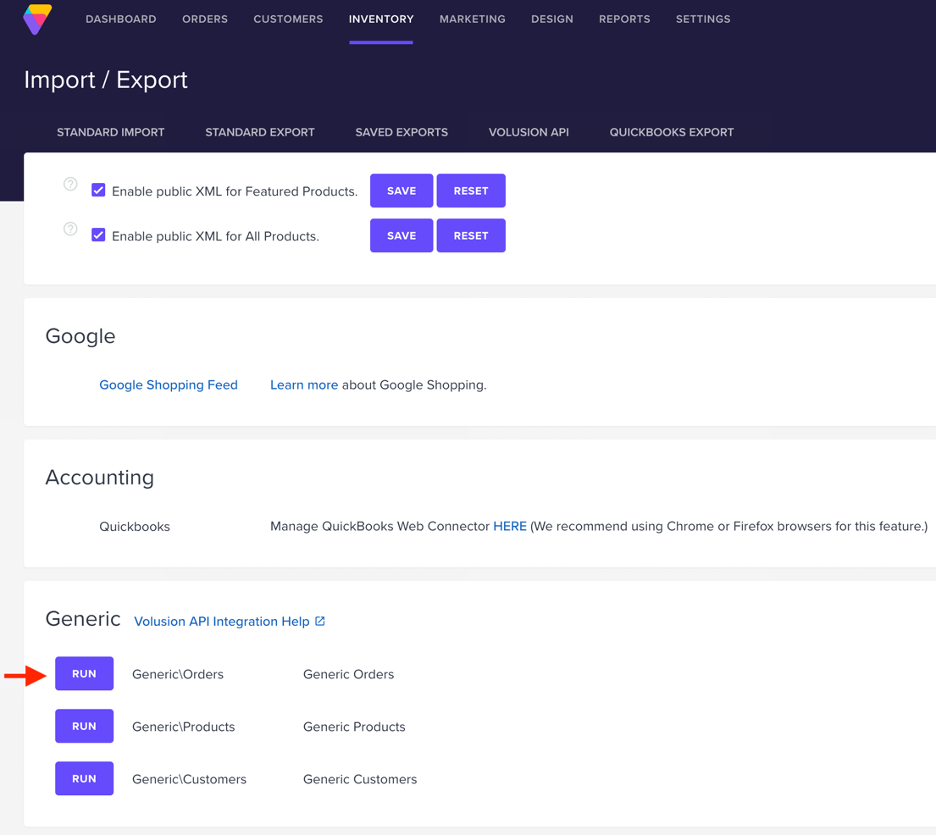936x836 pixels.
Task: Run the Generic\Customers export
Action: tap(84, 779)
